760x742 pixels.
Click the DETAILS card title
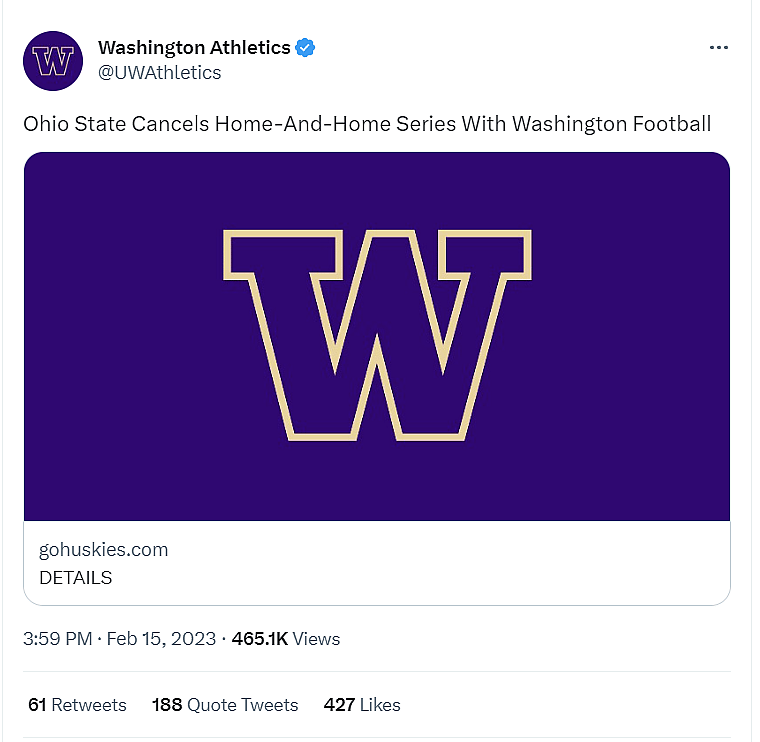[76, 577]
